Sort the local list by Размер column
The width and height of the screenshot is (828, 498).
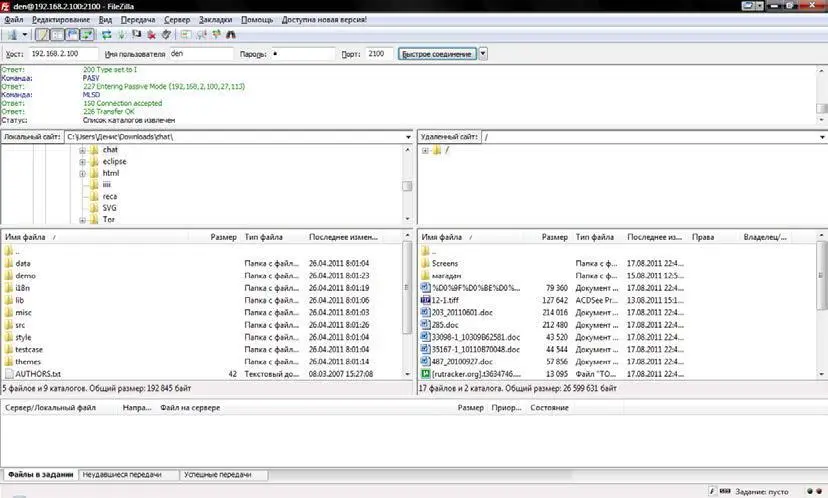tap(223, 237)
